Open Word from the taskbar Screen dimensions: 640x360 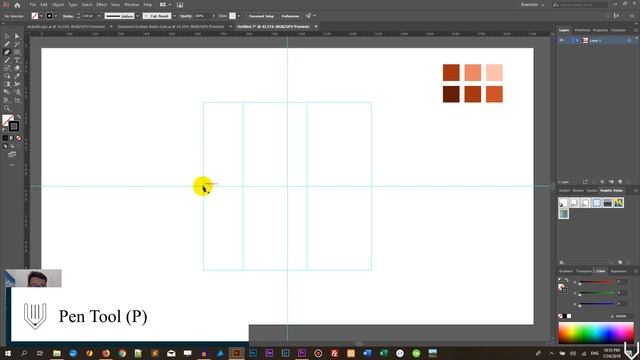pos(367,353)
